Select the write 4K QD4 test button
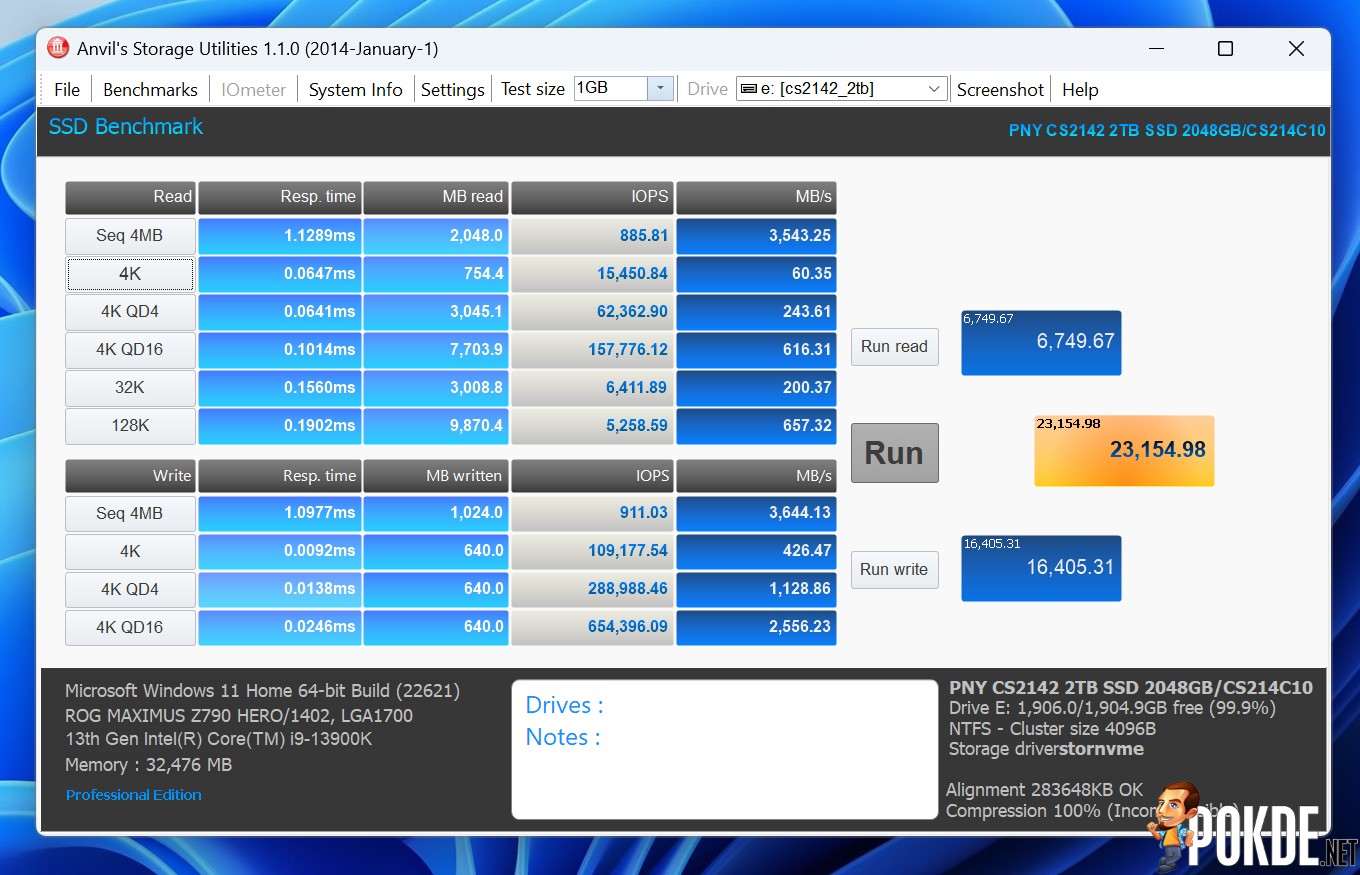 click(x=130, y=590)
